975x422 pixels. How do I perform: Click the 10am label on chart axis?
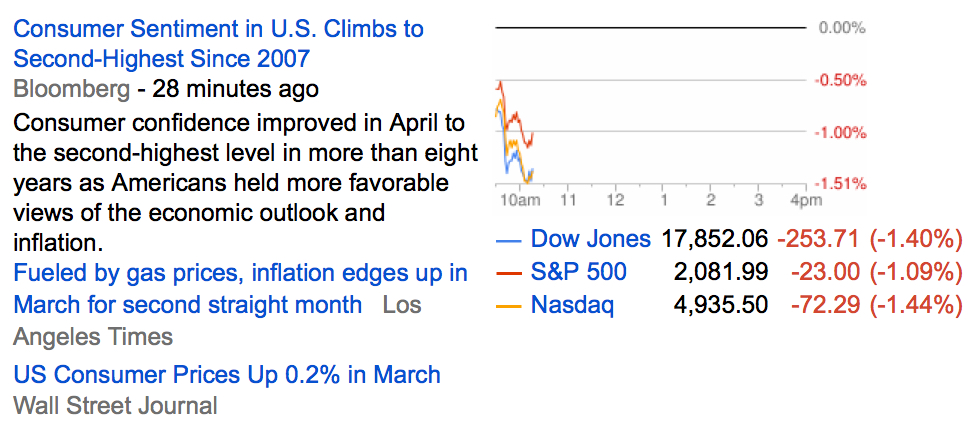(x=520, y=201)
